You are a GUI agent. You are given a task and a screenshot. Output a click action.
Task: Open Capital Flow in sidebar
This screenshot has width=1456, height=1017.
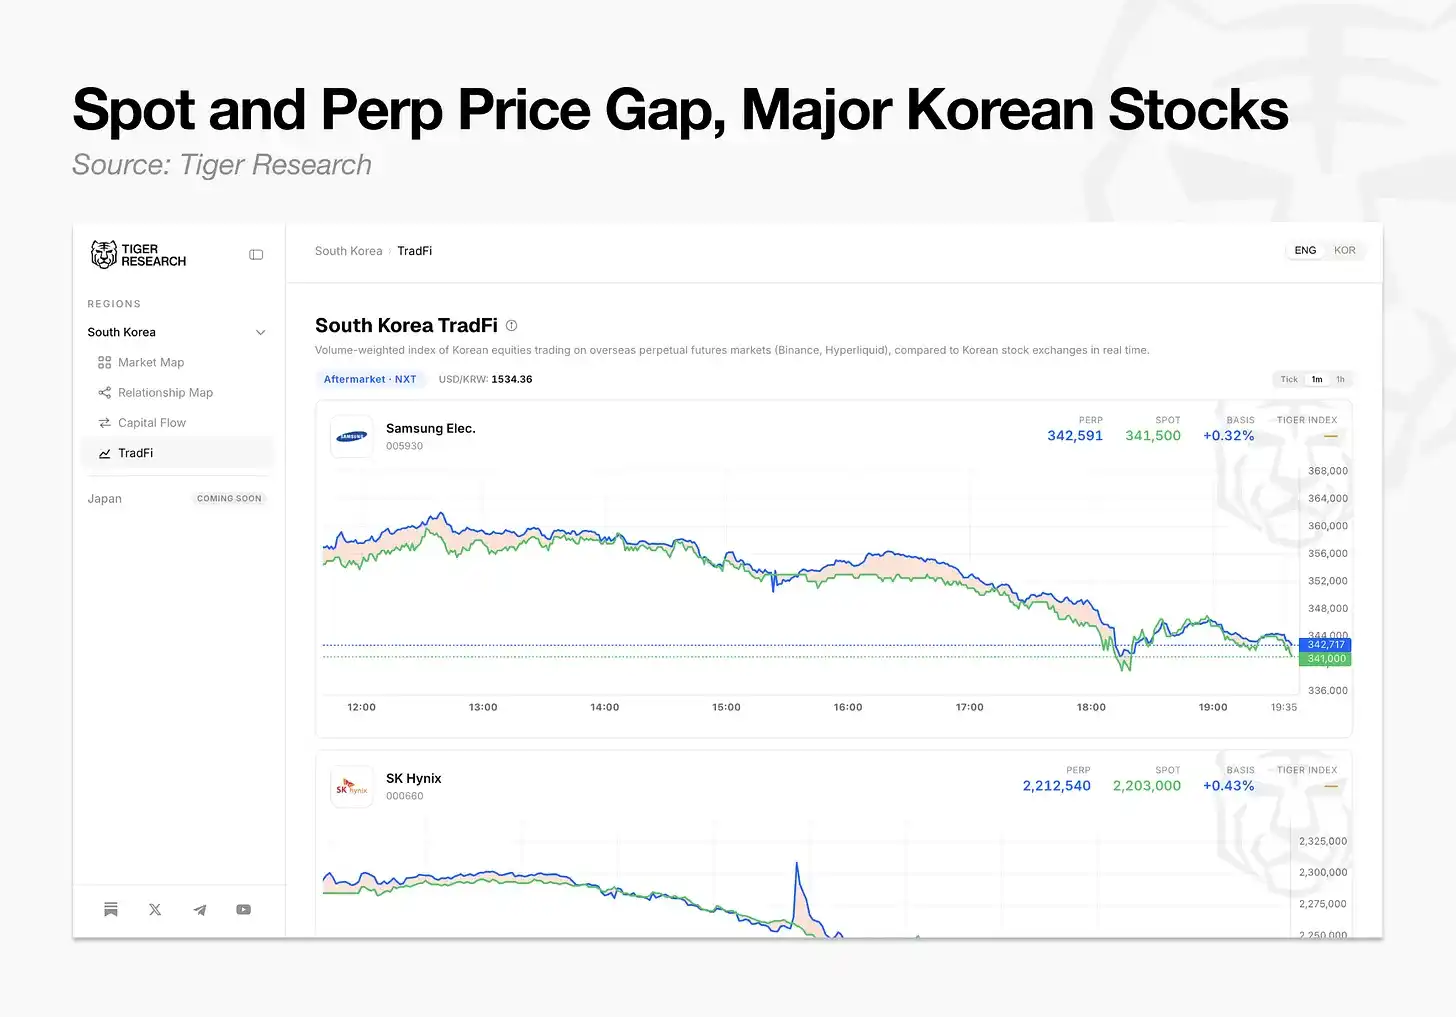coord(151,423)
